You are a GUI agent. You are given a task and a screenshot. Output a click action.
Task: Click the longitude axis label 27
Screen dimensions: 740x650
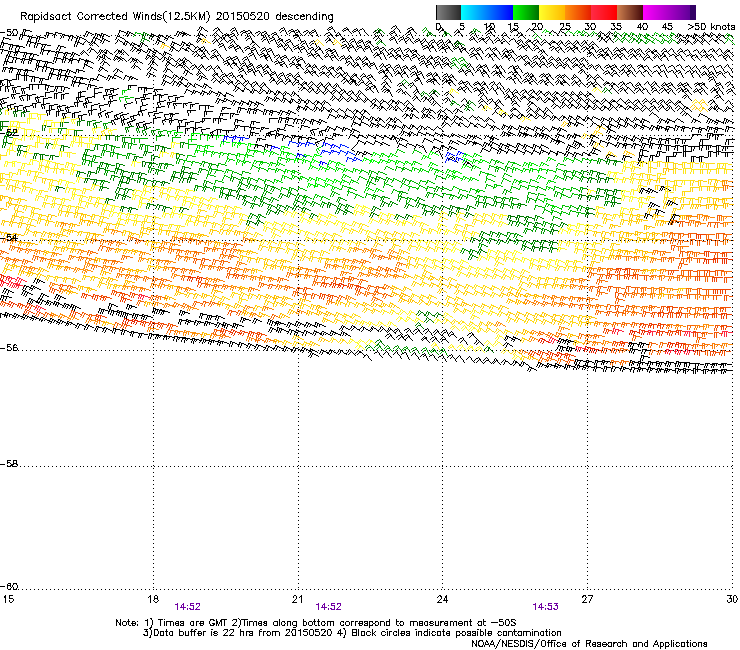click(587, 599)
